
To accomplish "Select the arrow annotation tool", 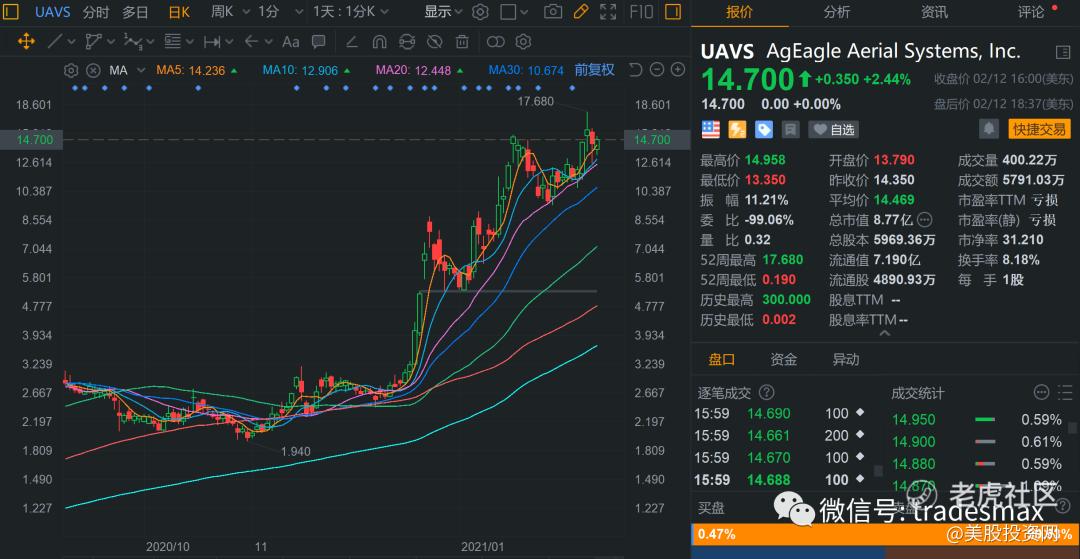I will pyautogui.click(x=252, y=42).
